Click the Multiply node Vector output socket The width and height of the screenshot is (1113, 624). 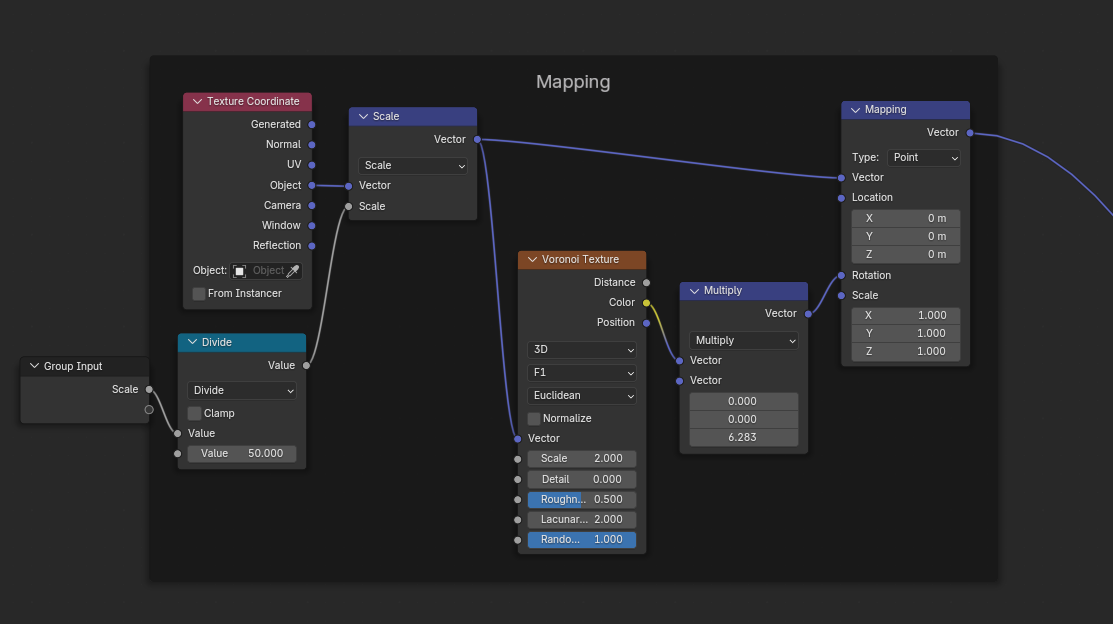808,314
